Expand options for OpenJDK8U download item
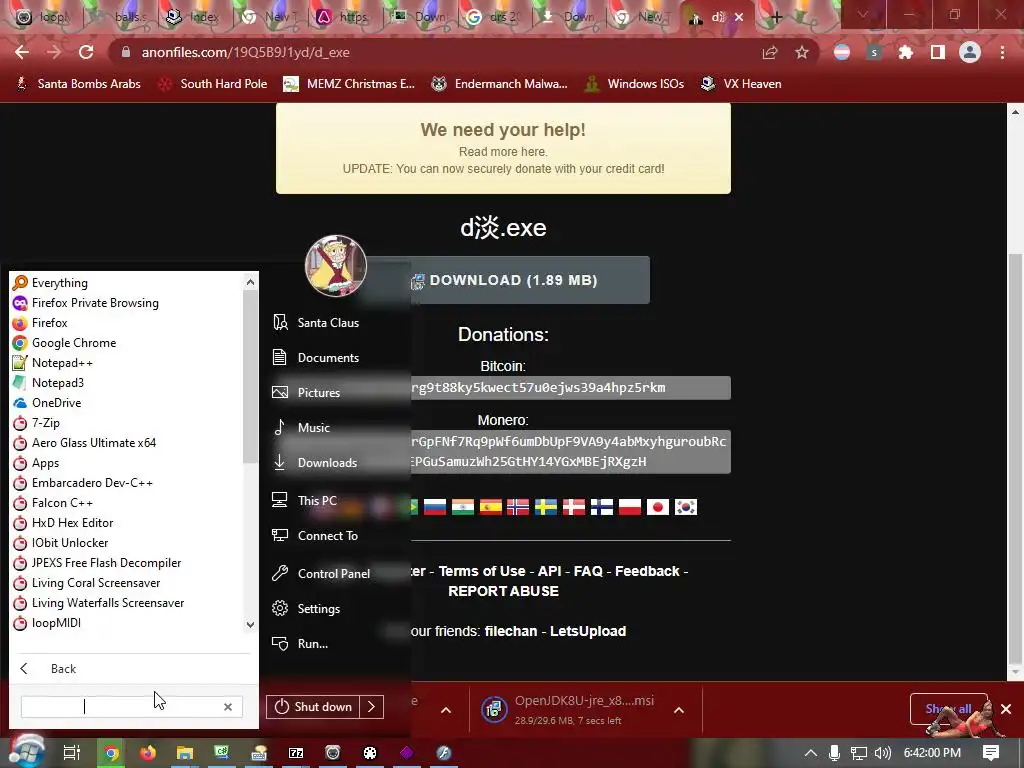This screenshot has height=768, width=1024. pyautogui.click(x=679, y=710)
